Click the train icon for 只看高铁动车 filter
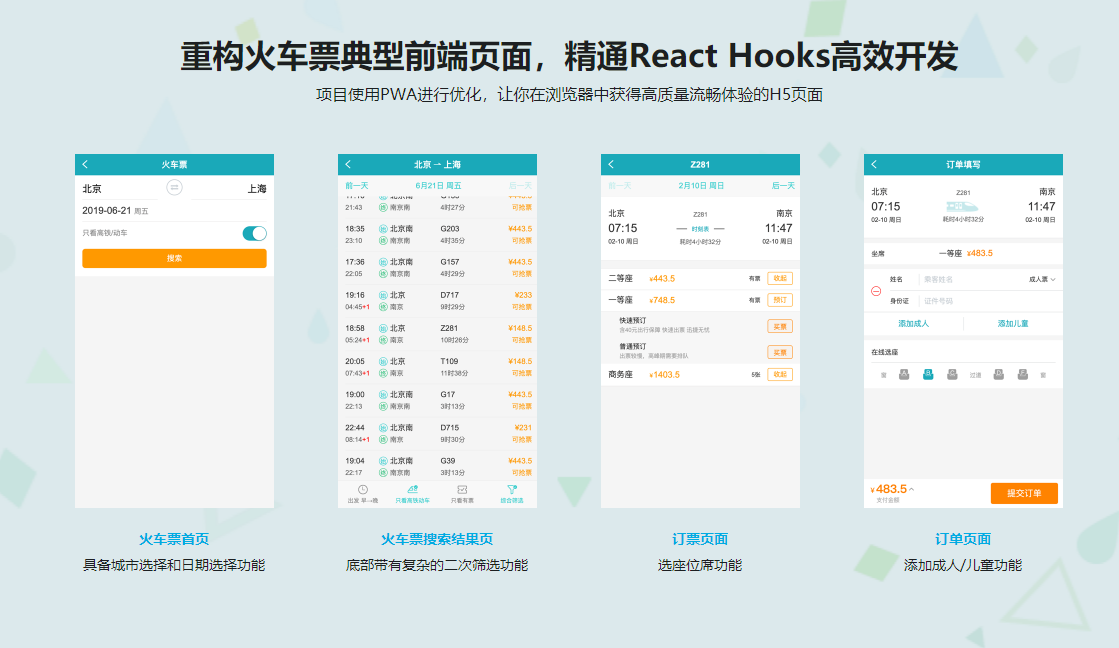1119x648 pixels. [x=413, y=490]
